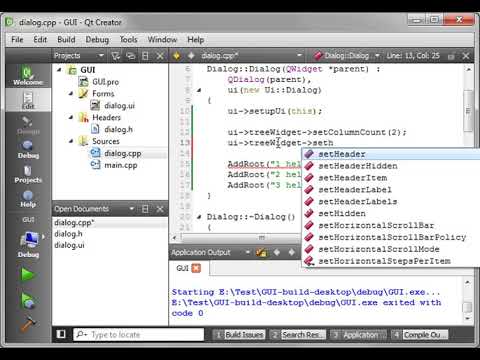
Task: Close the GUI application output tab
Action: 196,268
